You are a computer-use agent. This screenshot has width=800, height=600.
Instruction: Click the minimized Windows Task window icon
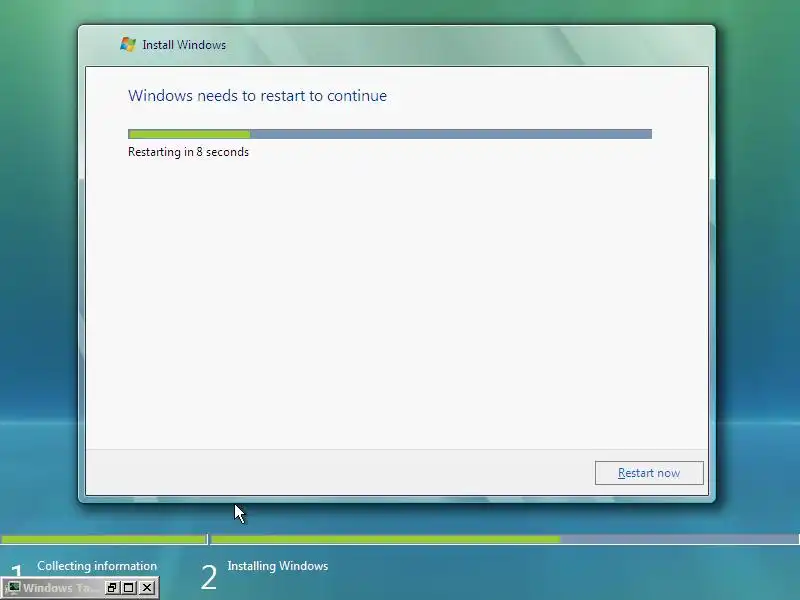[13, 588]
